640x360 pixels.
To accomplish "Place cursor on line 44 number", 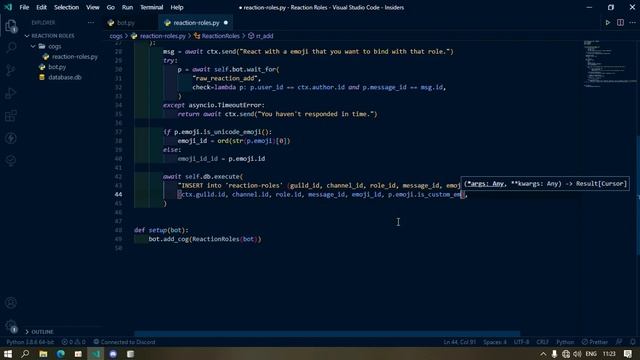I will pyautogui.click(x=118, y=195).
